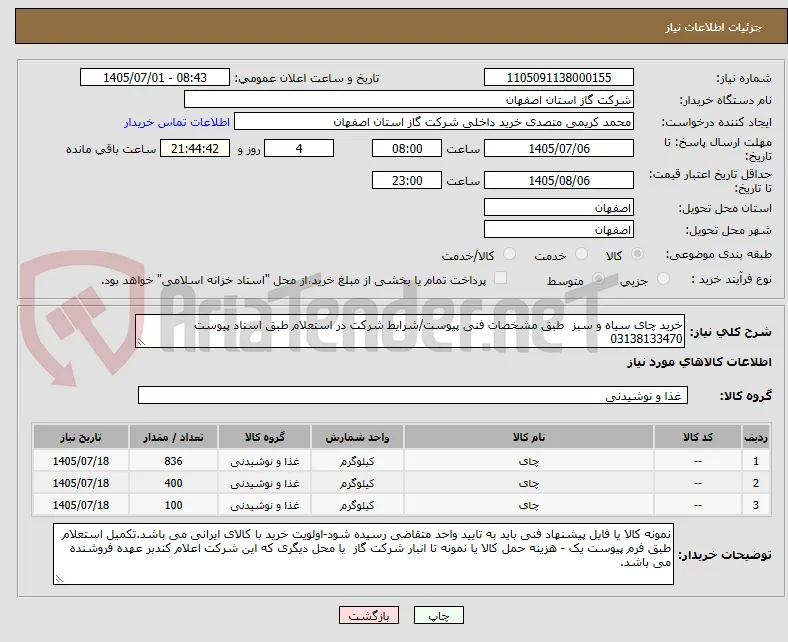
Task: Click the buyer notes textarea resize handle
Action: [59, 579]
